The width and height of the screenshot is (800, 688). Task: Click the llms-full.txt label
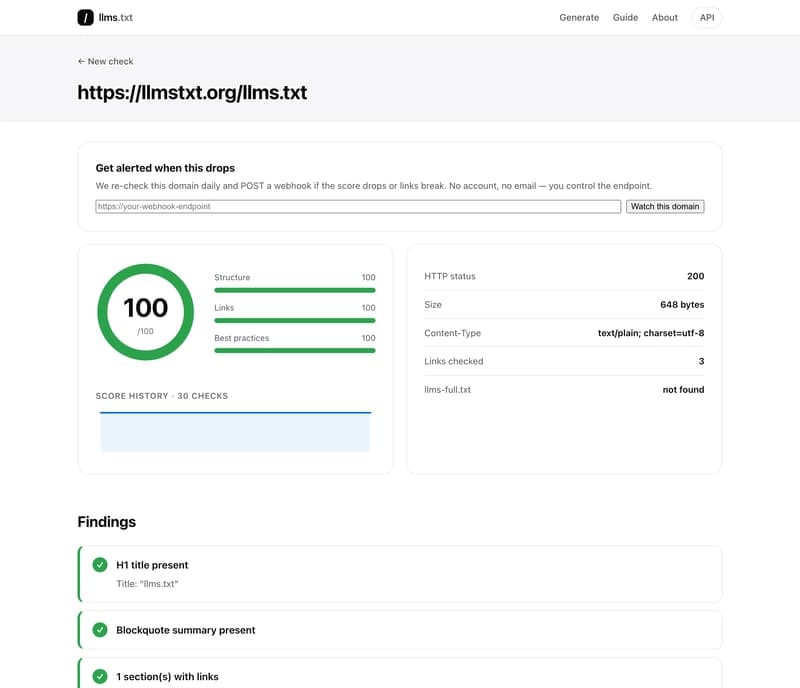(x=447, y=389)
